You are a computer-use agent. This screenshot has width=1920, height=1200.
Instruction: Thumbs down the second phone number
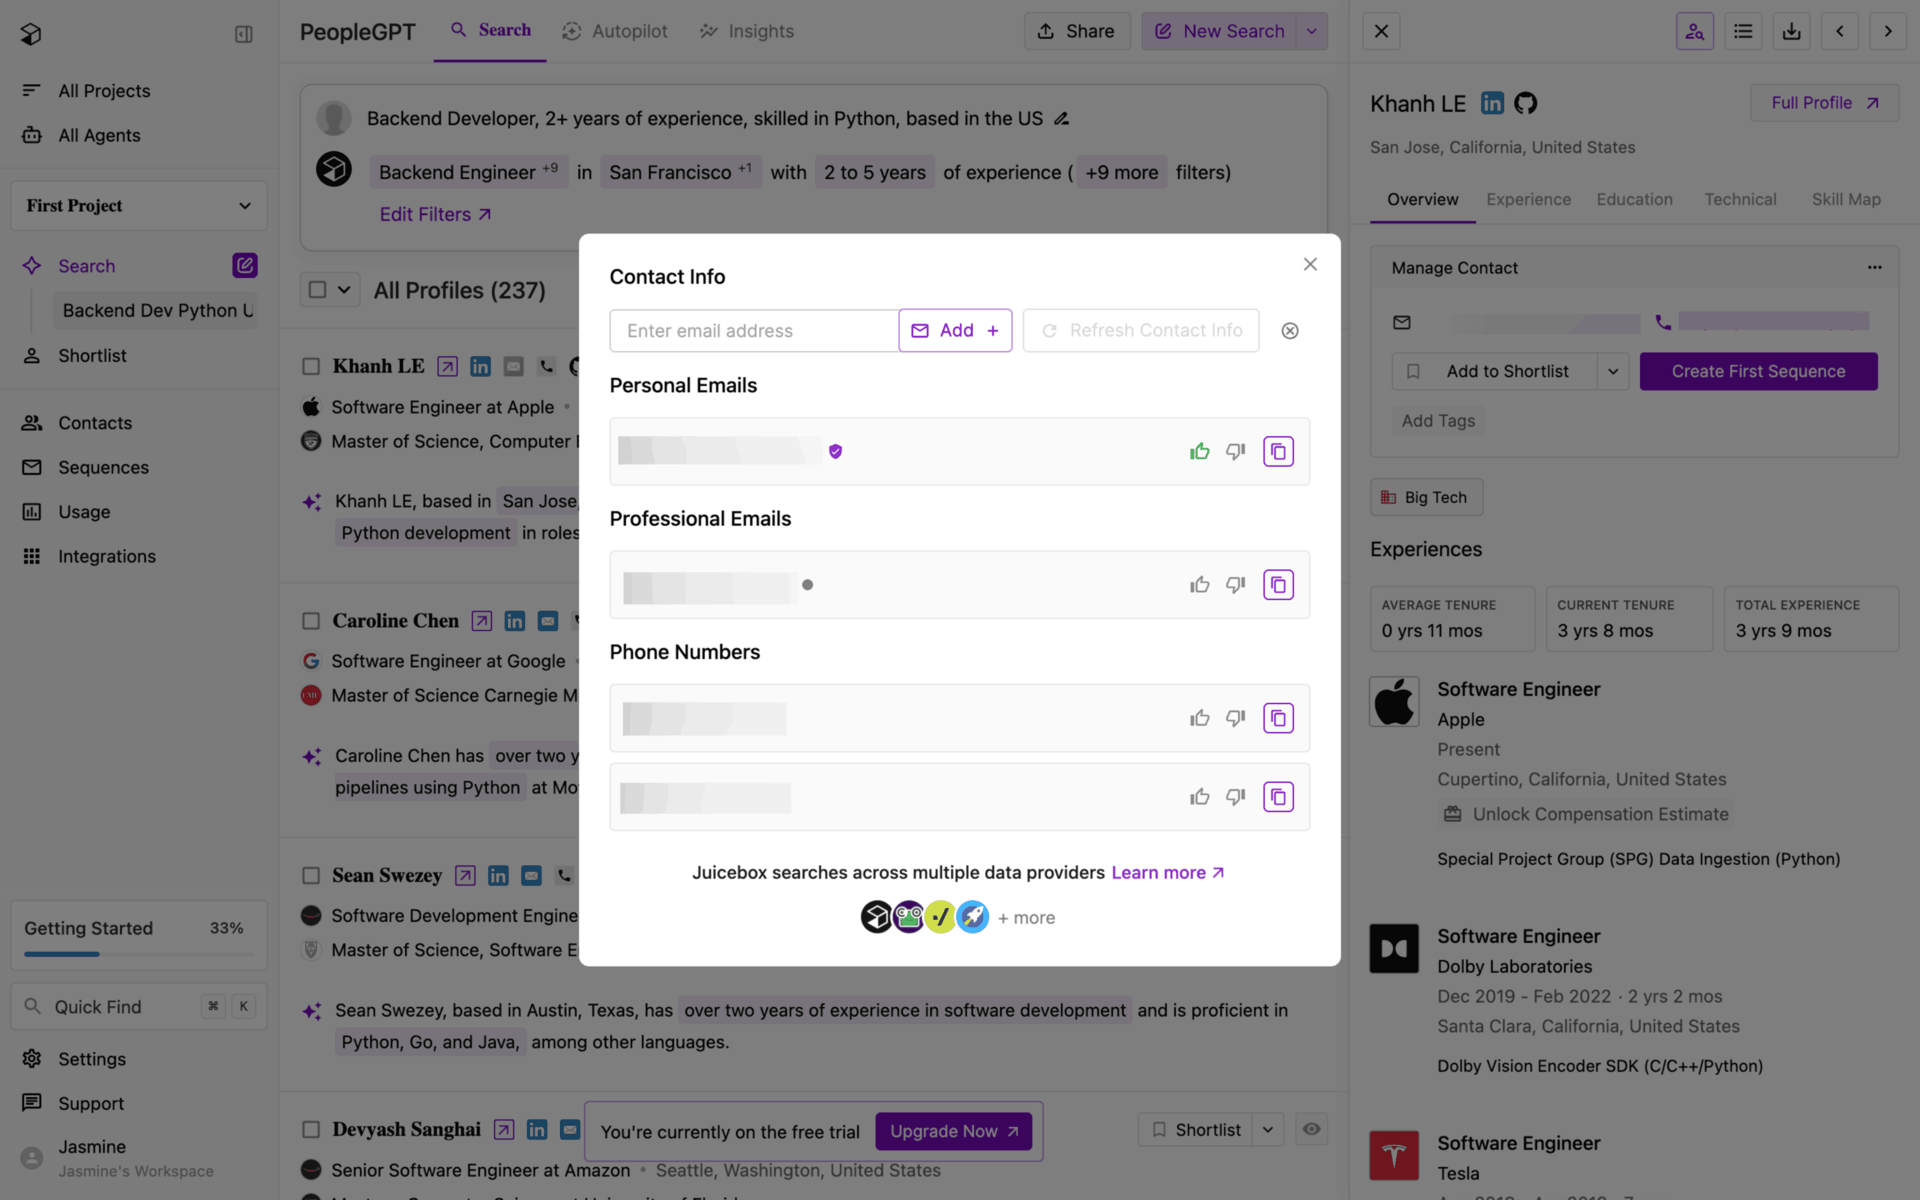tap(1236, 797)
